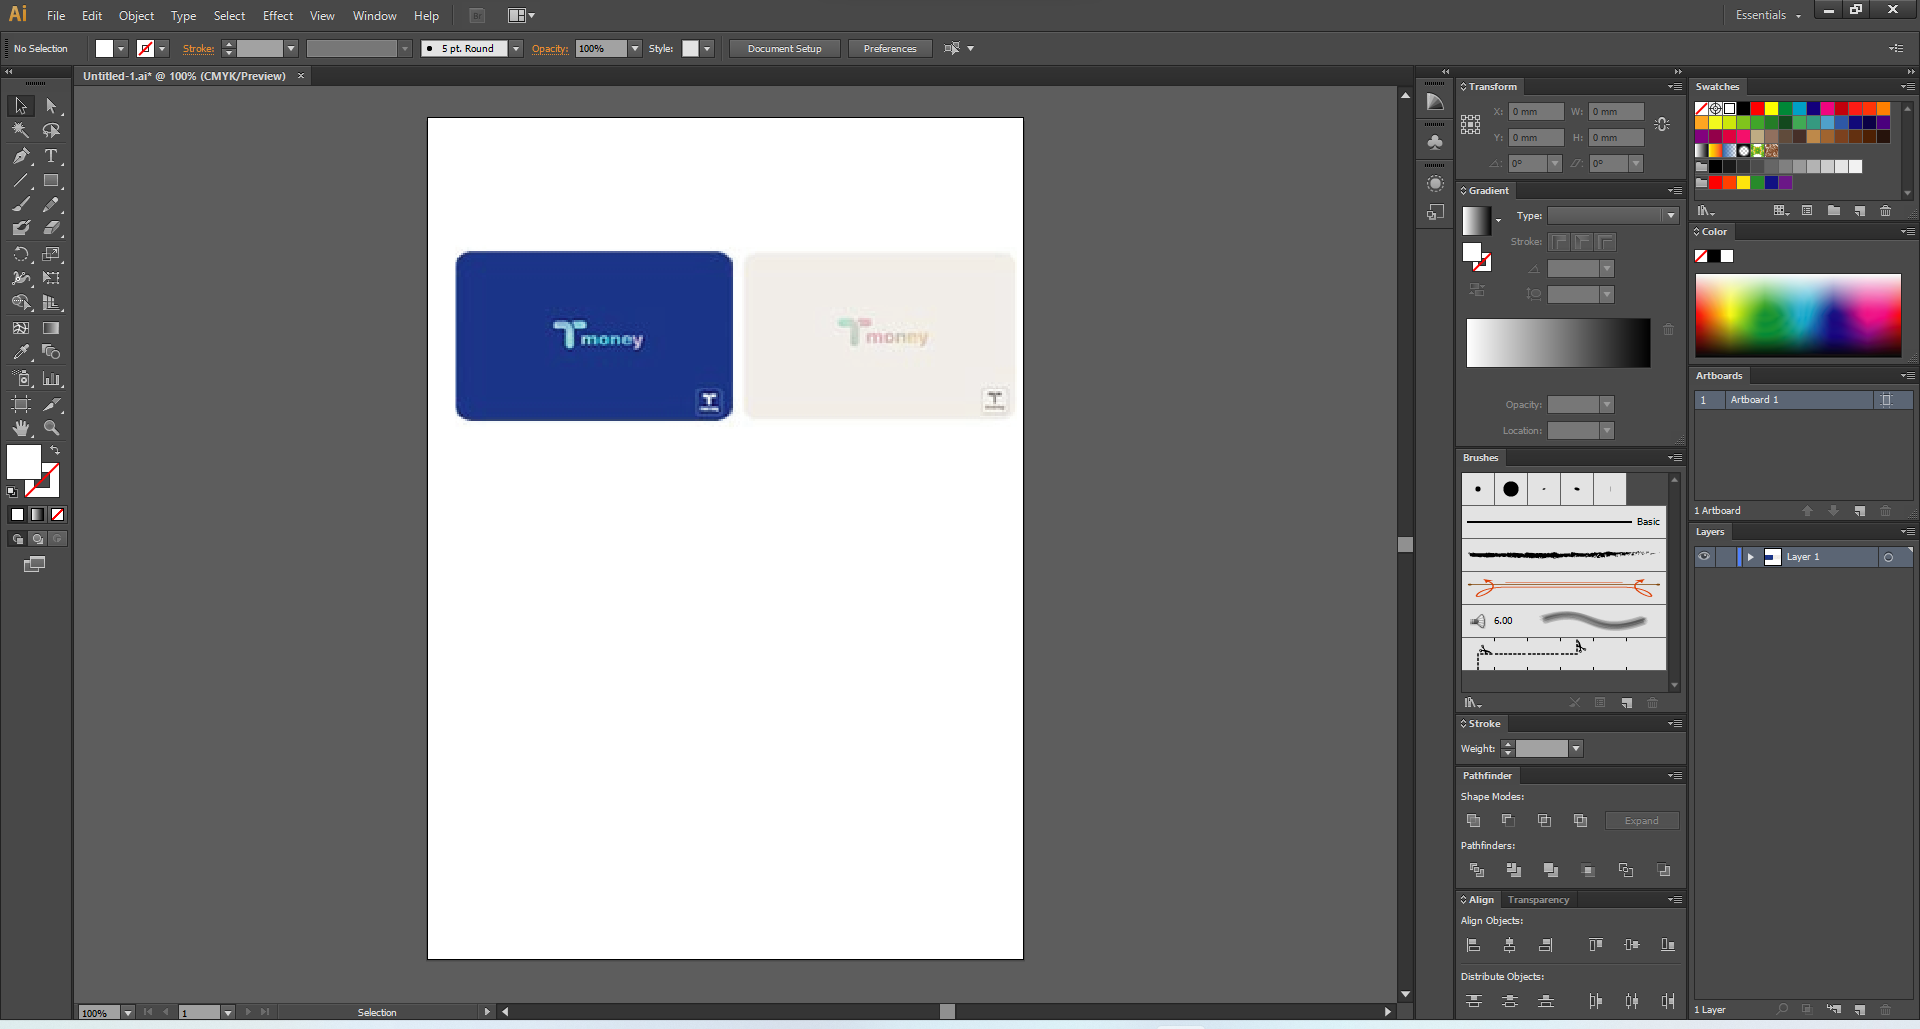Set paint mode to Gradient
1920x1029 pixels.
coord(37,515)
